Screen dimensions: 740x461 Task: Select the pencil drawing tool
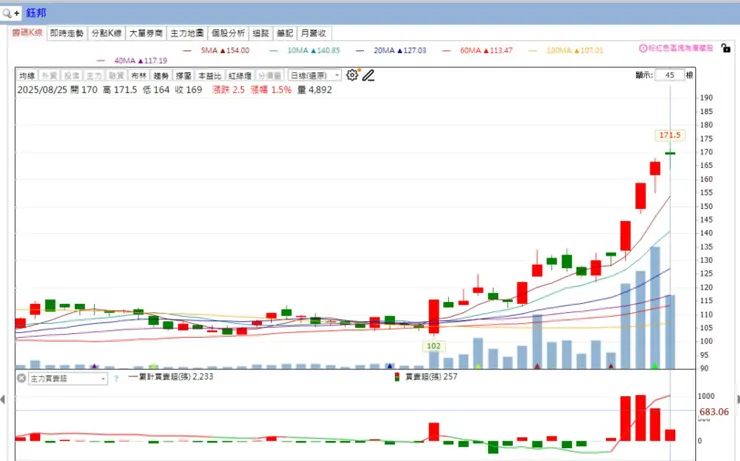pos(369,75)
